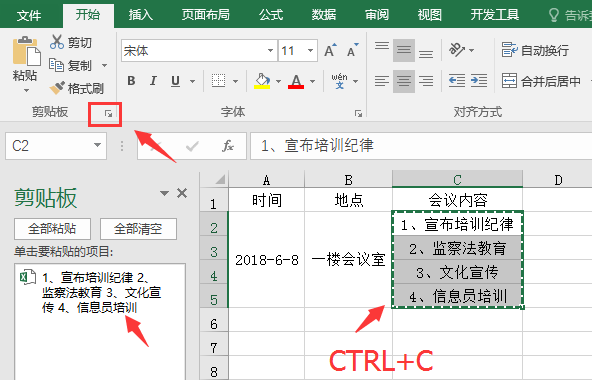The image size is (592, 380).
Task: Select cell containing 2018-6-8
Action: (267, 260)
